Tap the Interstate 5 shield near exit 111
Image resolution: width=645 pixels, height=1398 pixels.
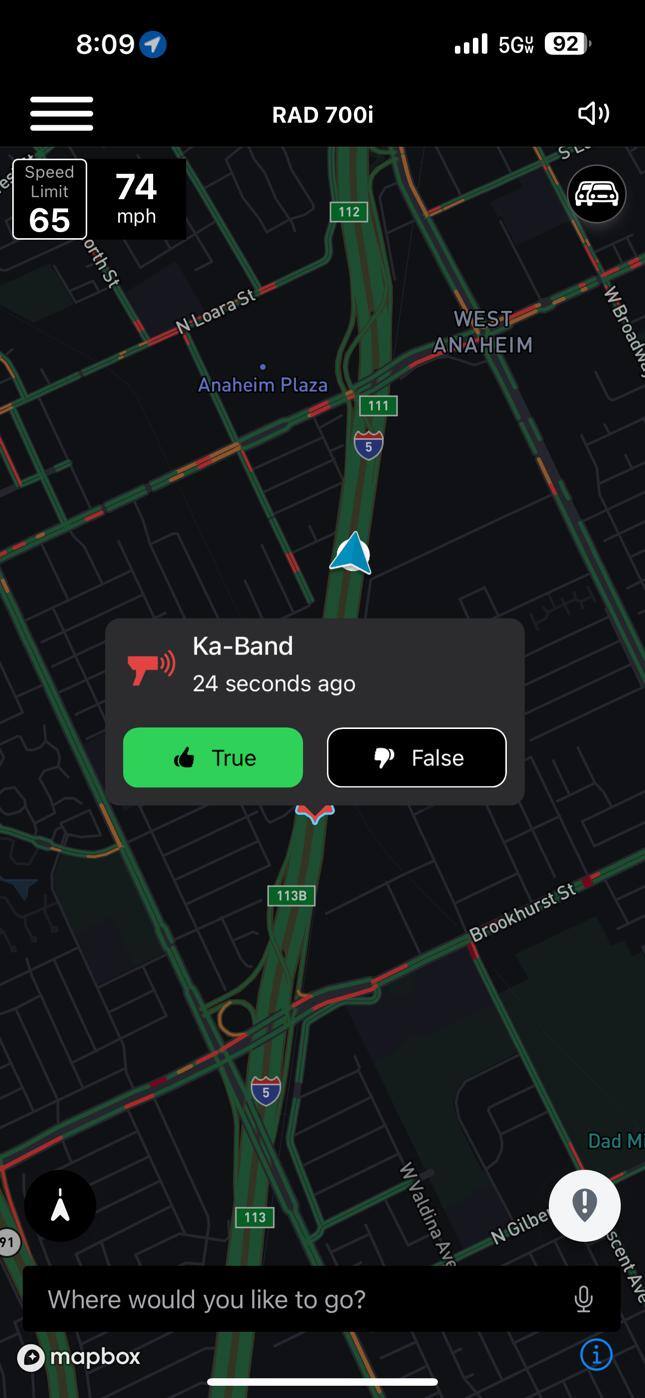coord(368,445)
